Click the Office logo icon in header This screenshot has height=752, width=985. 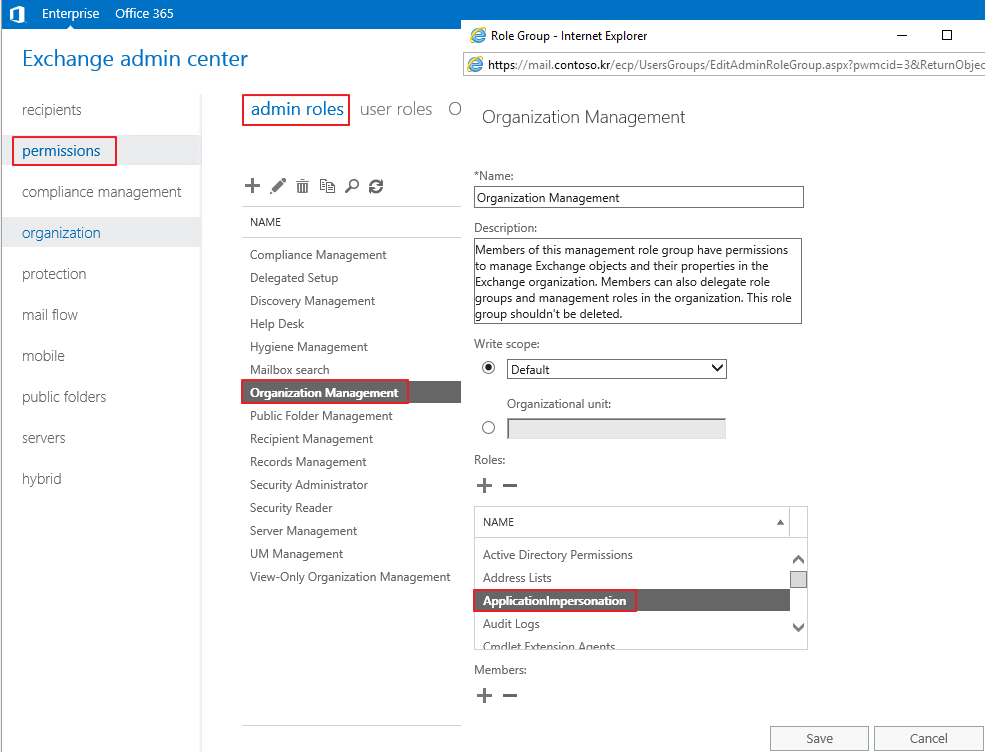pyautogui.click(x=18, y=13)
